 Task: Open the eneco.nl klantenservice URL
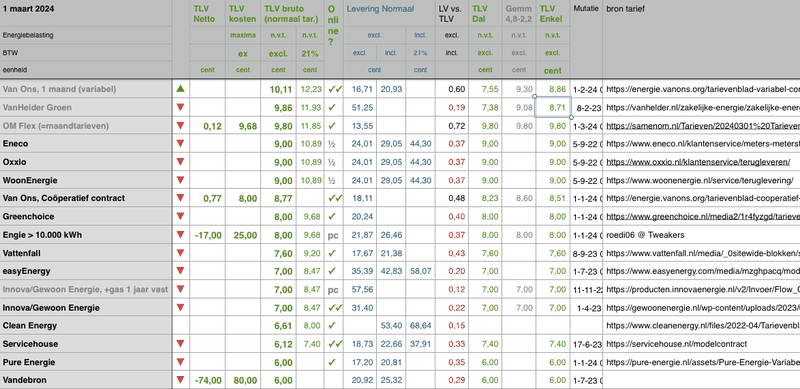[703, 143]
